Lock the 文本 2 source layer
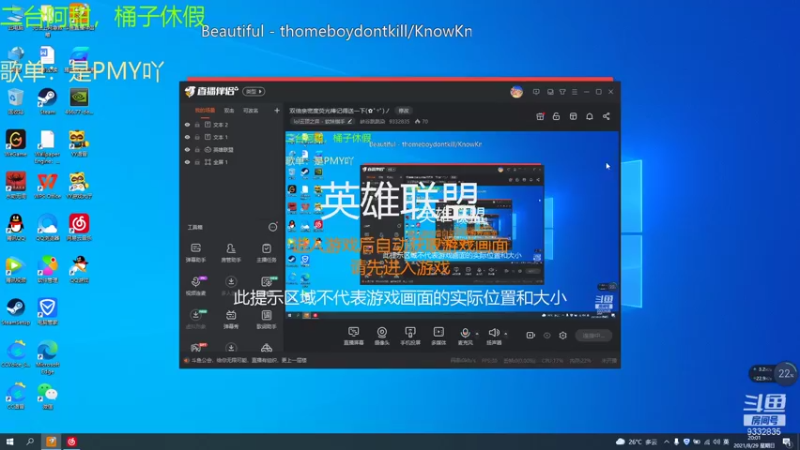 point(197,124)
